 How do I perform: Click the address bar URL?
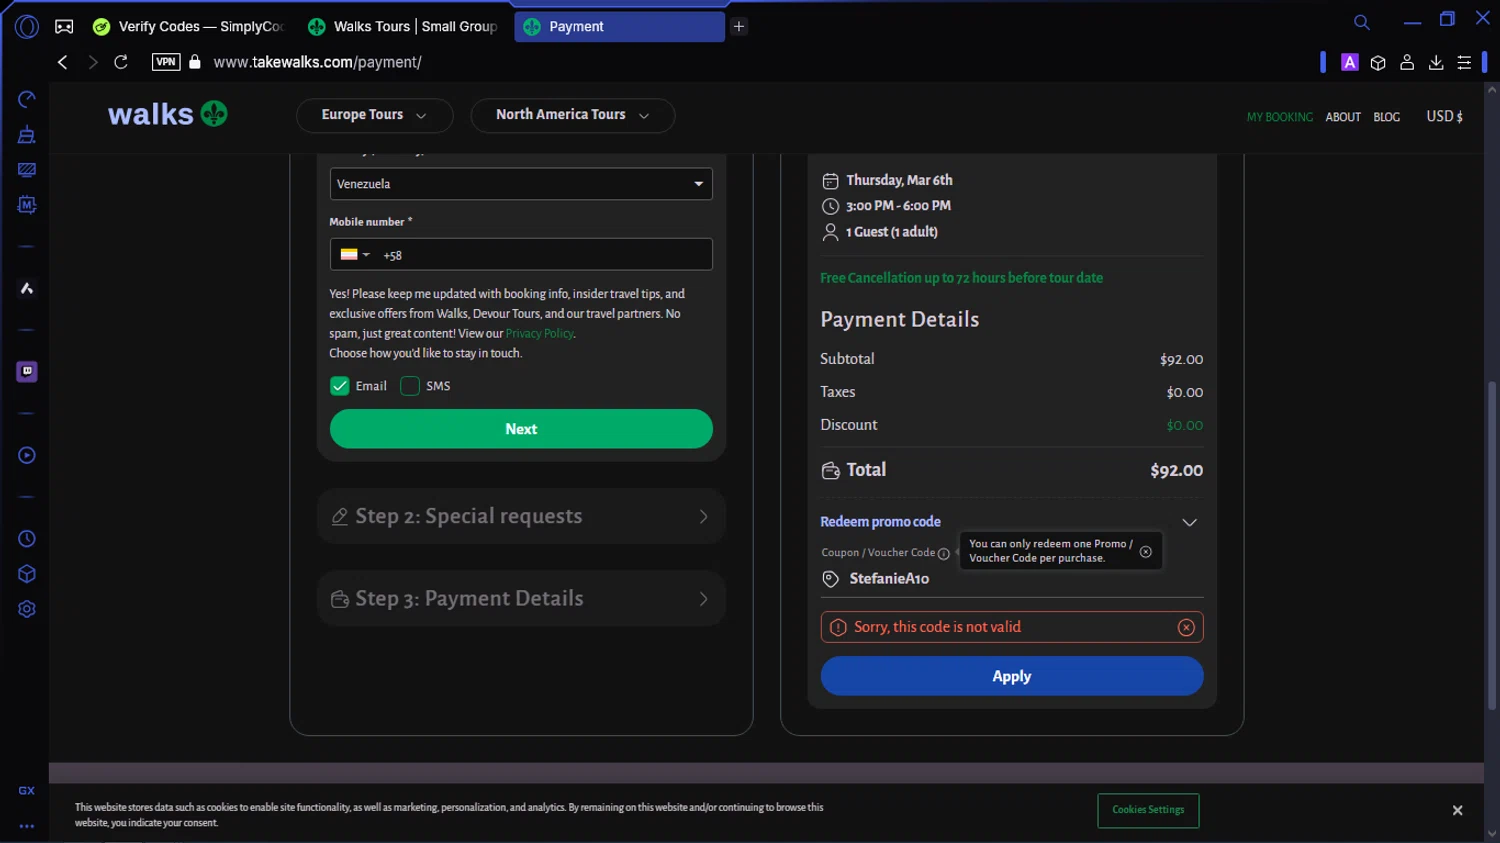[x=318, y=62]
